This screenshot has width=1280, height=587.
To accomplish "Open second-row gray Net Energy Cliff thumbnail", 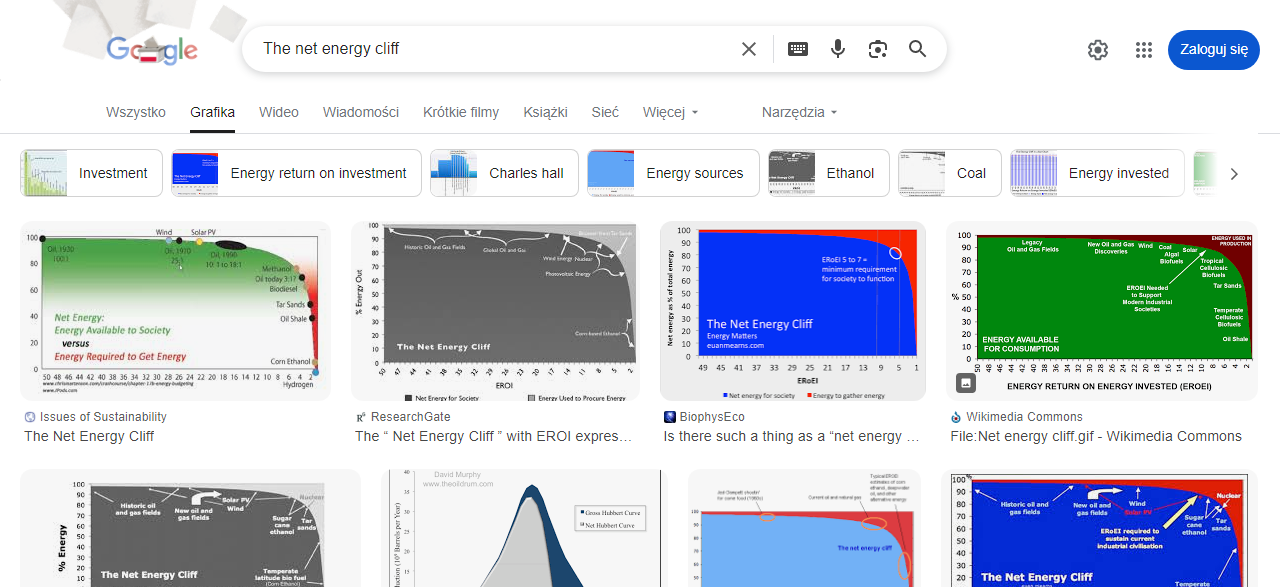I will pos(190,528).
